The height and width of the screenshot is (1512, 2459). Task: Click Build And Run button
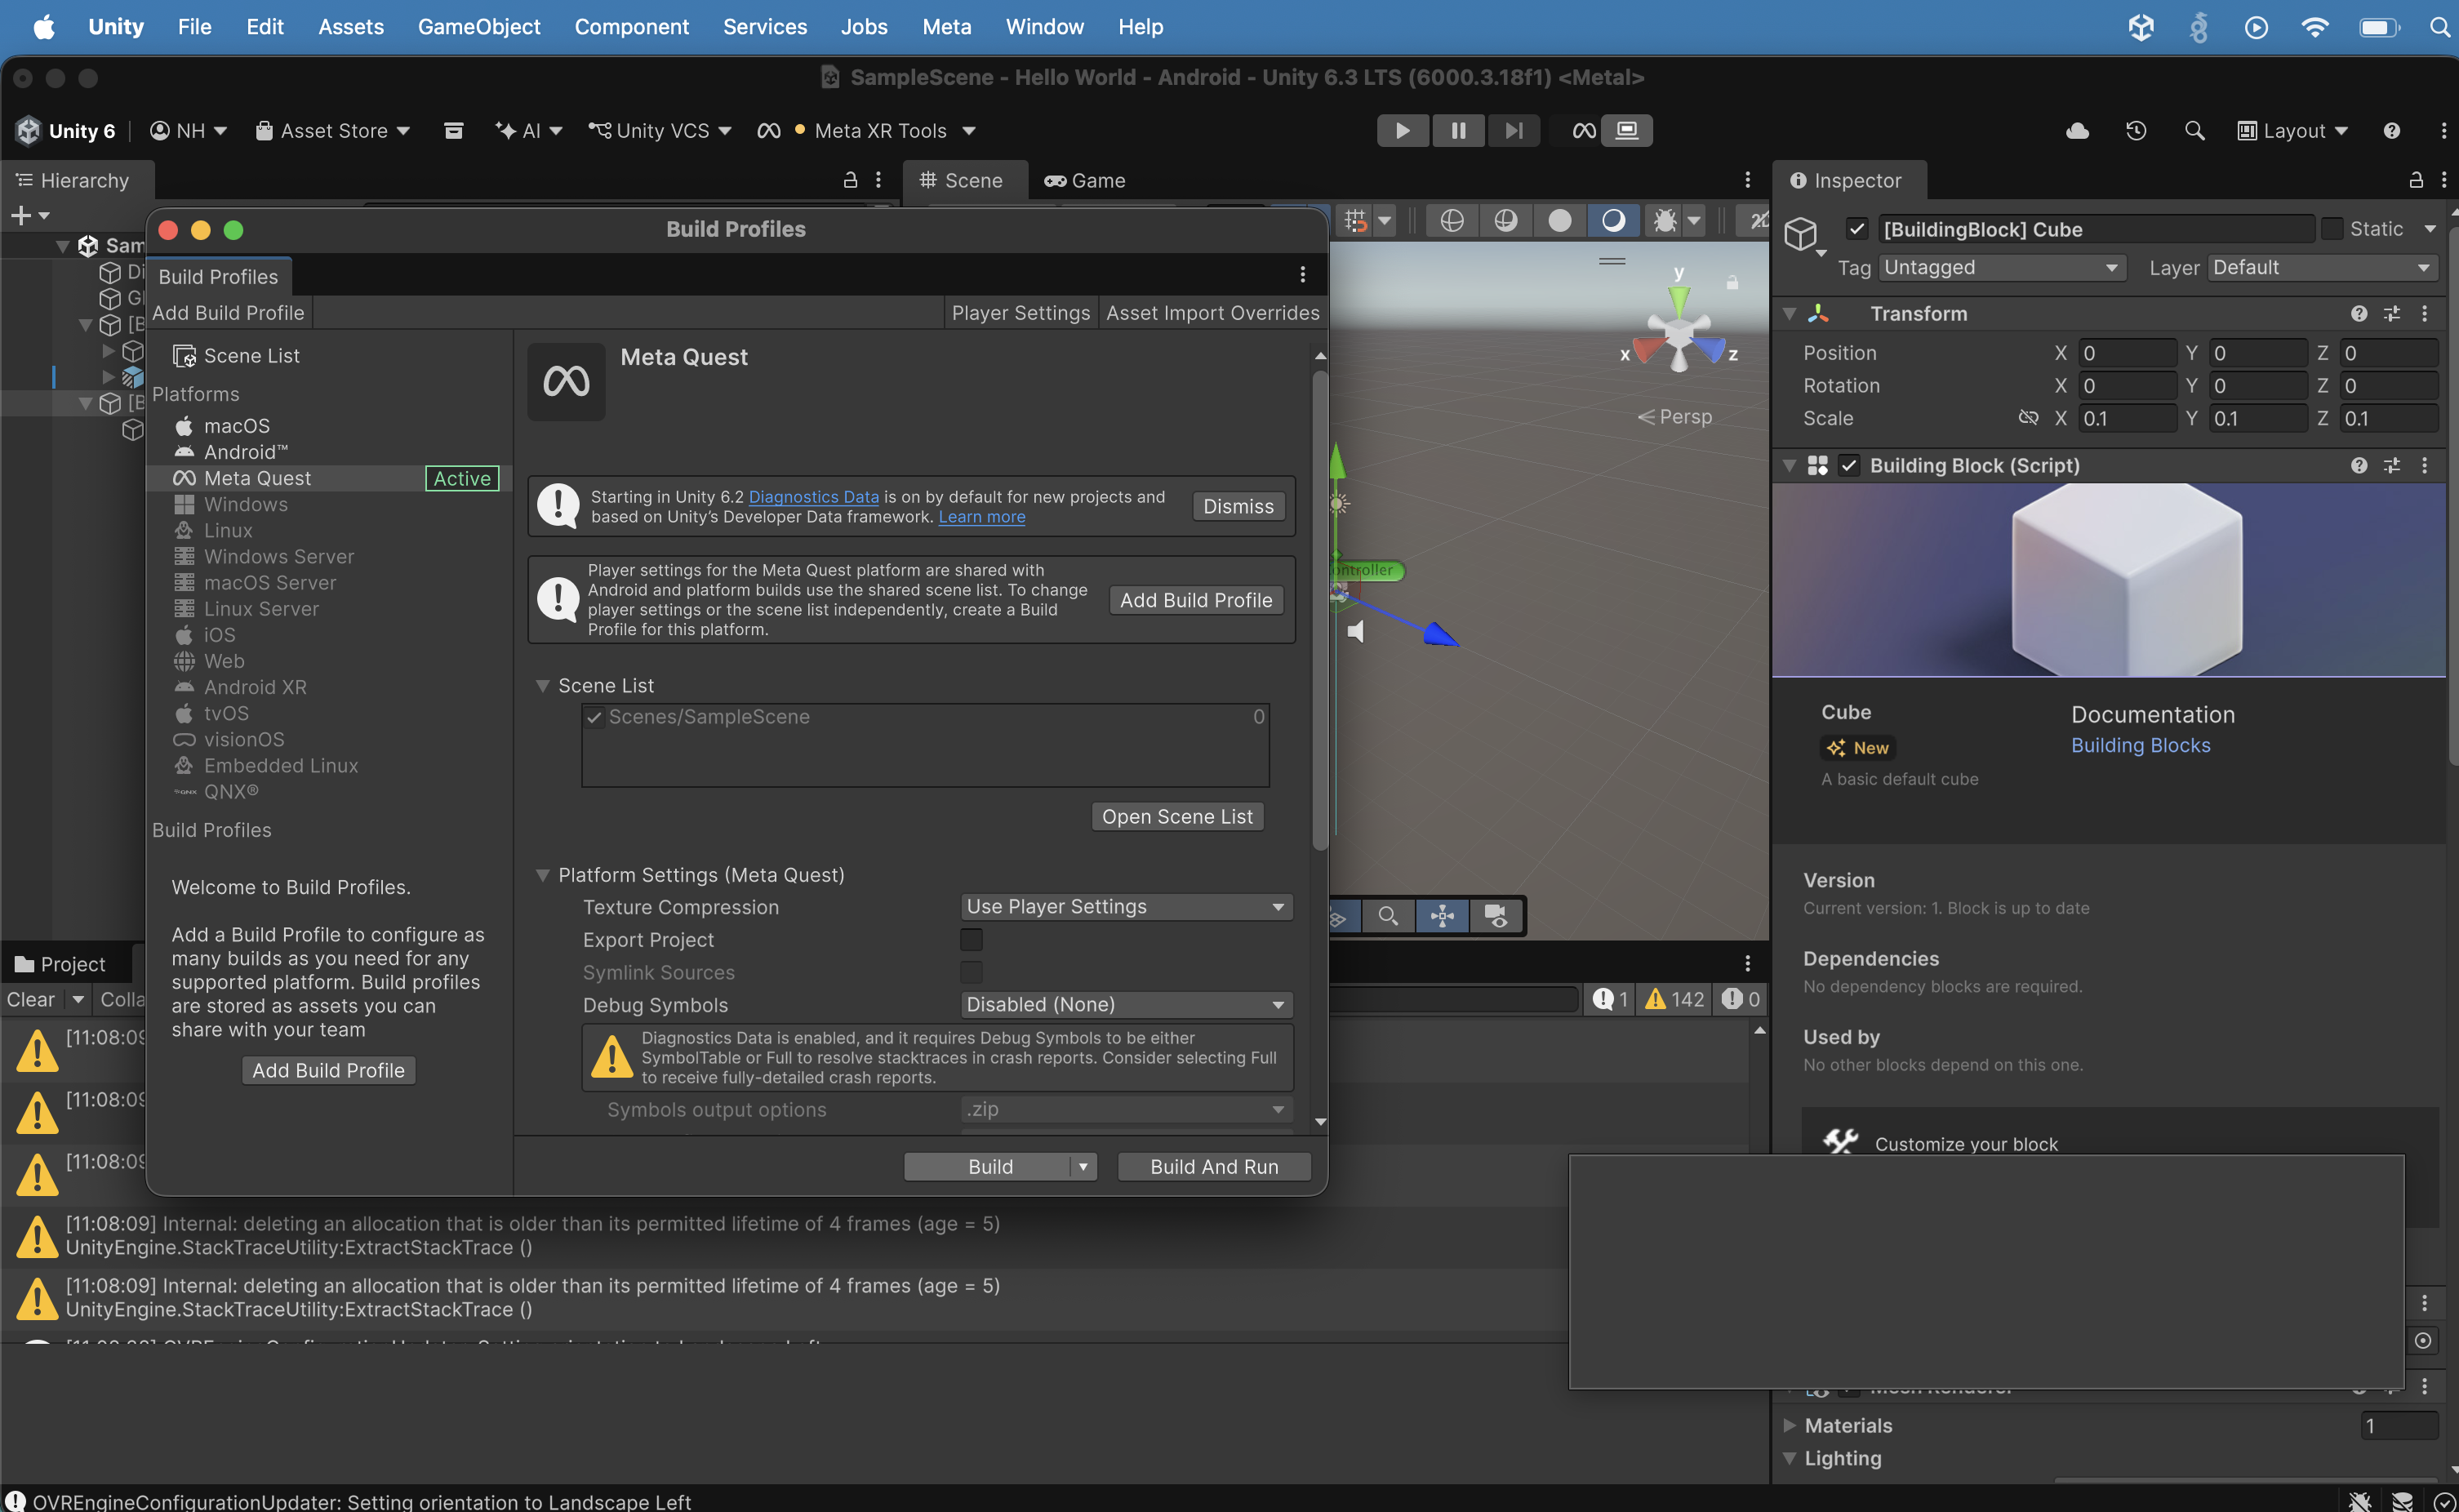pyautogui.click(x=1214, y=1167)
